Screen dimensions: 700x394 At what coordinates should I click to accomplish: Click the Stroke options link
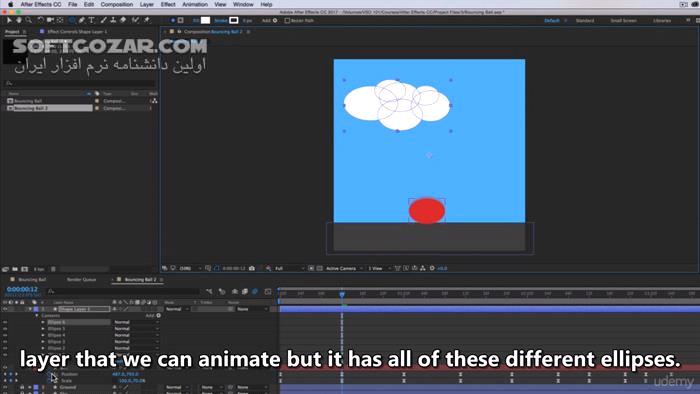click(221, 21)
